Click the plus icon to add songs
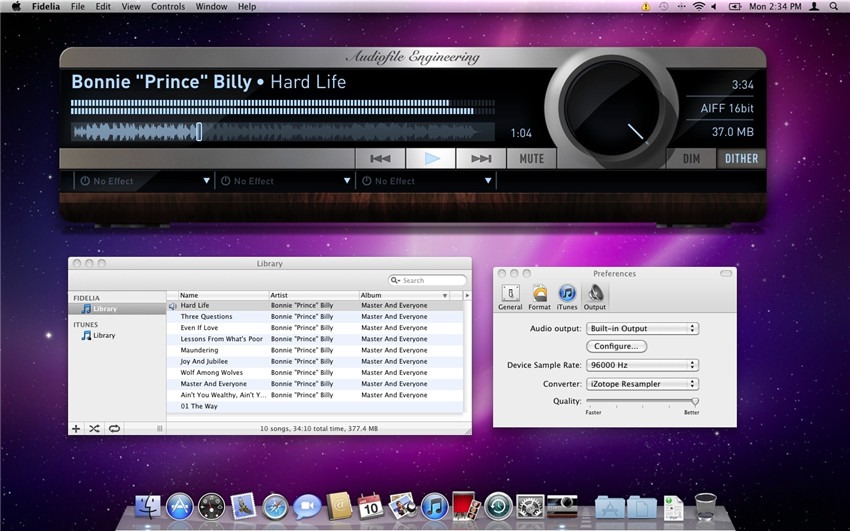The image size is (850, 531). point(76,428)
